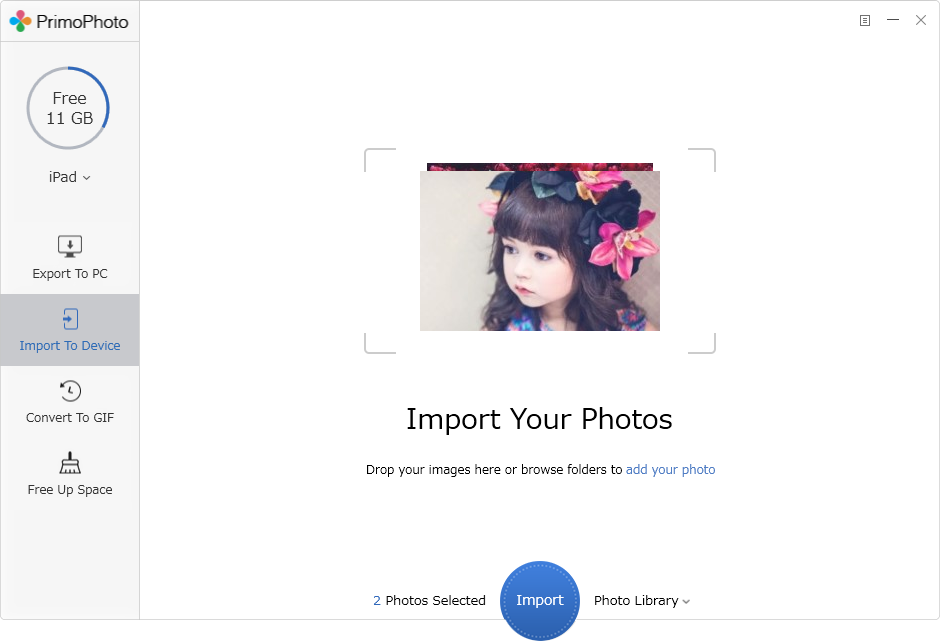Click the Import Your Photos heading
The image size is (940, 641).
(540, 419)
